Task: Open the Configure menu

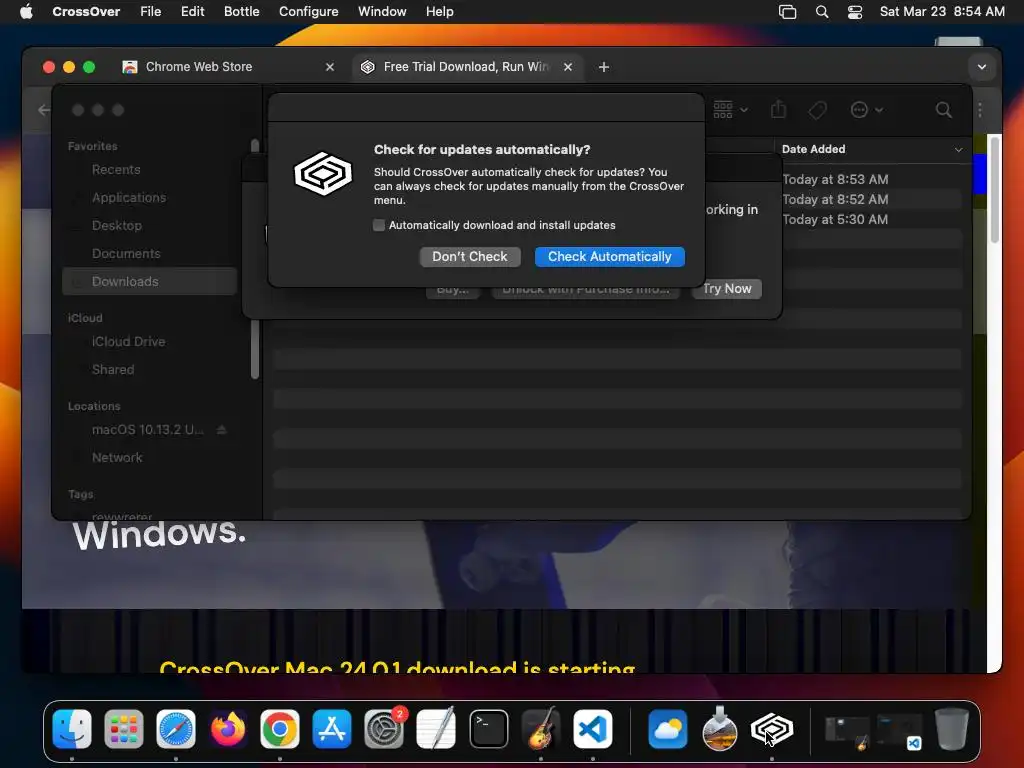Action: point(308,12)
